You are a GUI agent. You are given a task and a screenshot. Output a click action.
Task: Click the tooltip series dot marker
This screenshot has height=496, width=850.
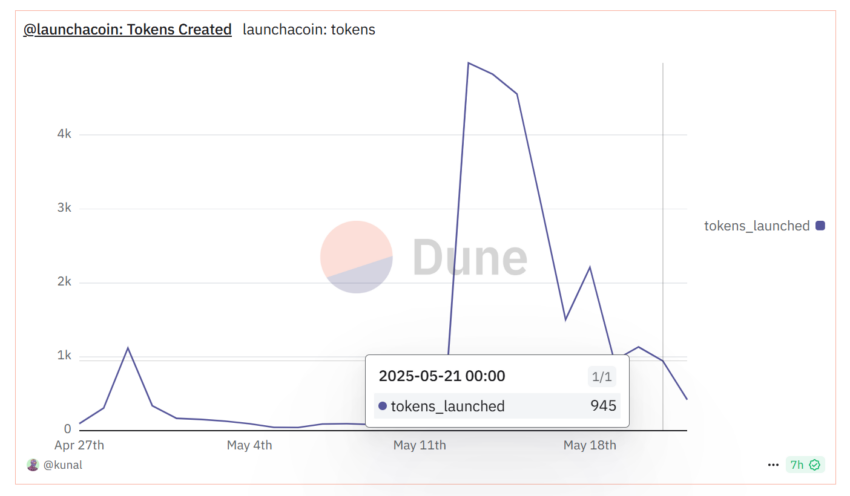click(x=383, y=406)
